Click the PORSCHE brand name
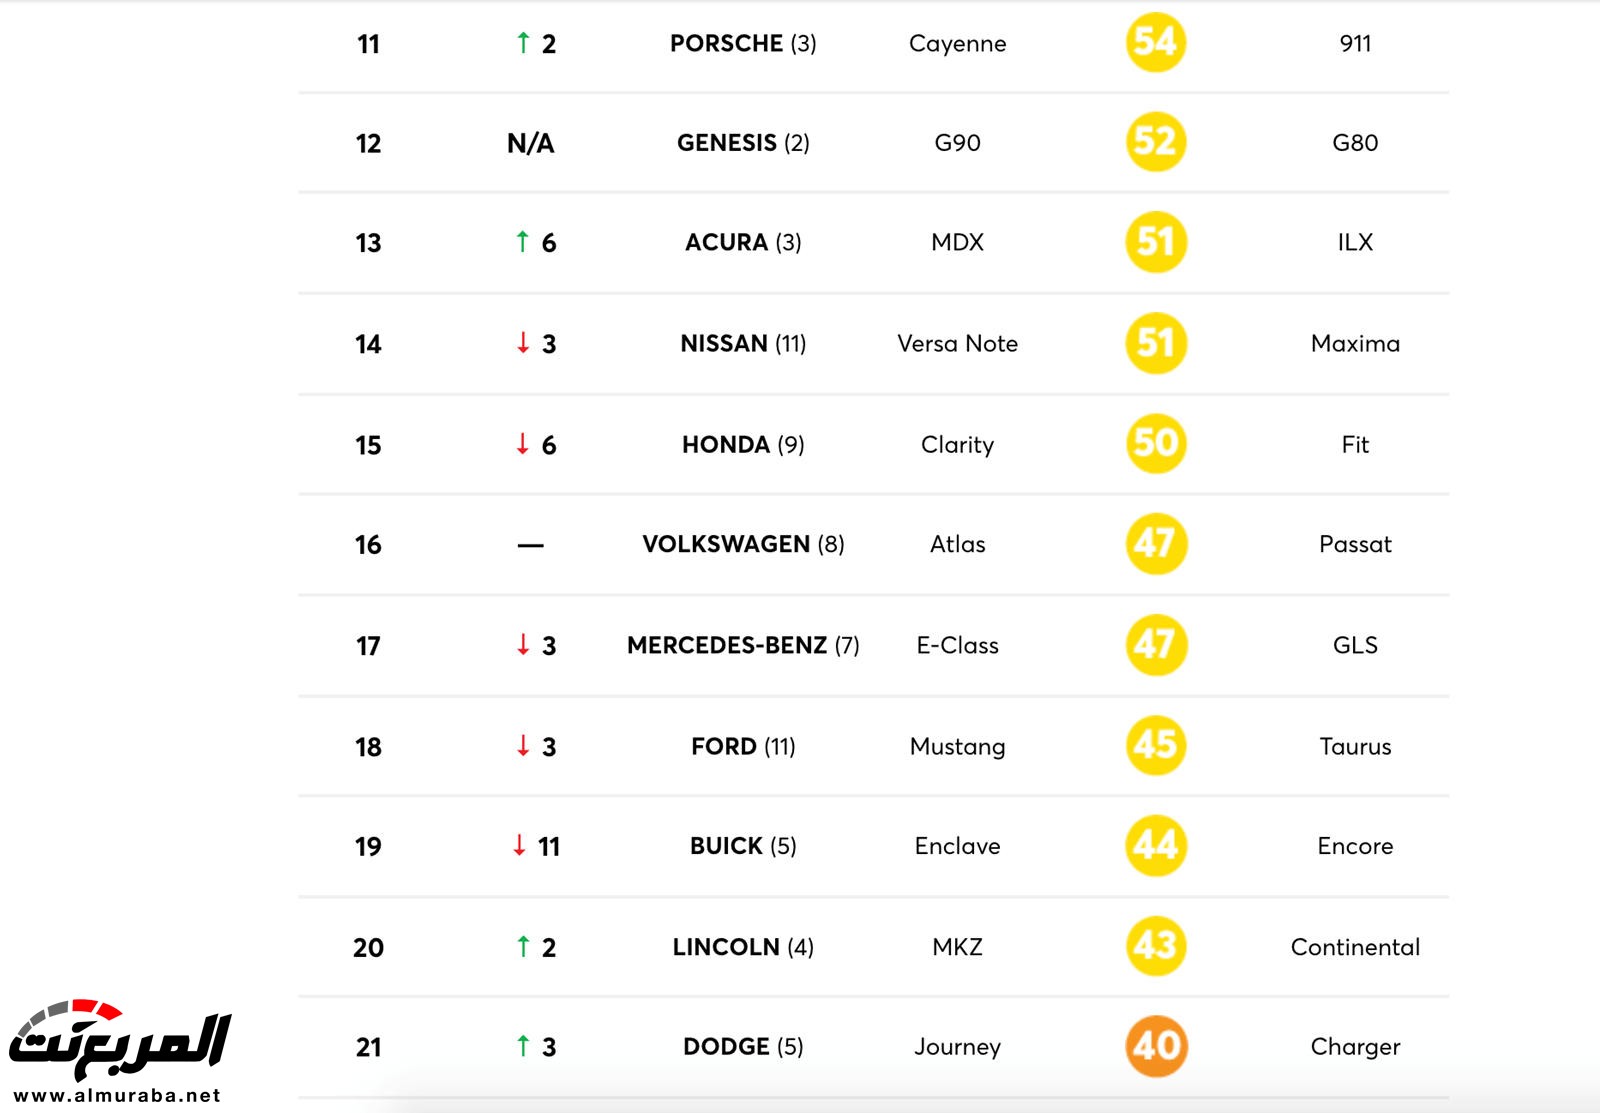This screenshot has width=1600, height=1113. (x=726, y=44)
